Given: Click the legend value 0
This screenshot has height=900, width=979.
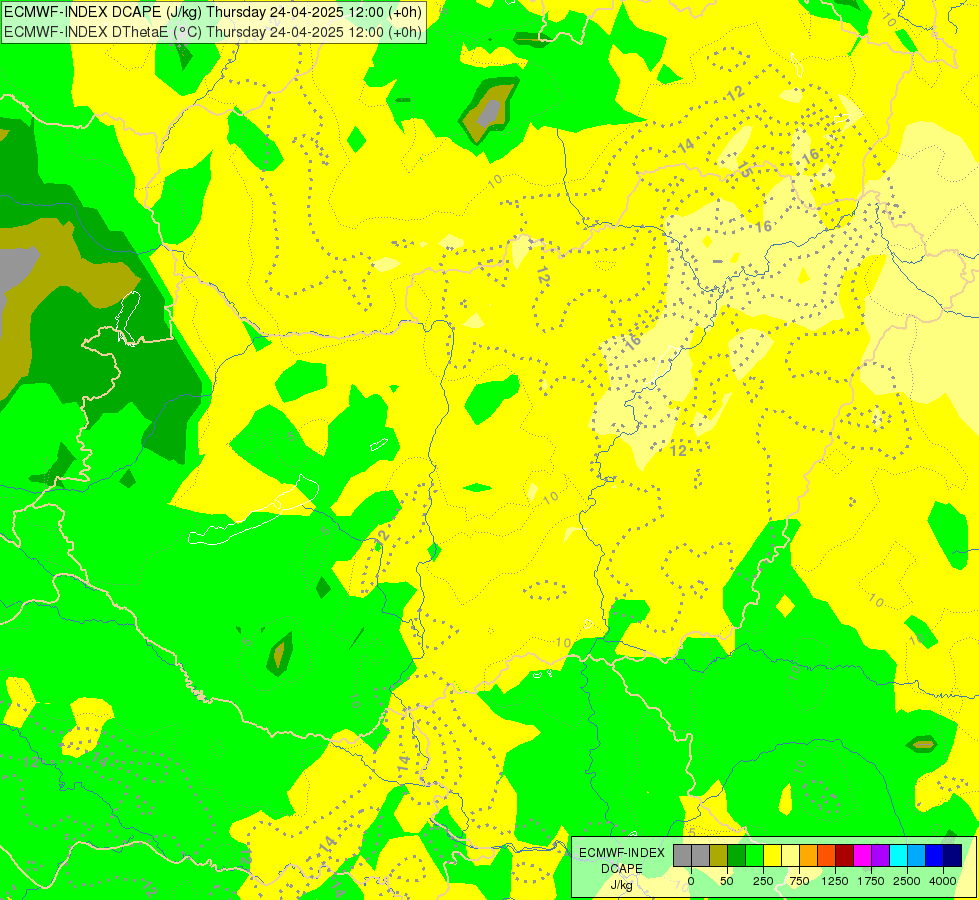Looking at the screenshot, I should 691,881.
